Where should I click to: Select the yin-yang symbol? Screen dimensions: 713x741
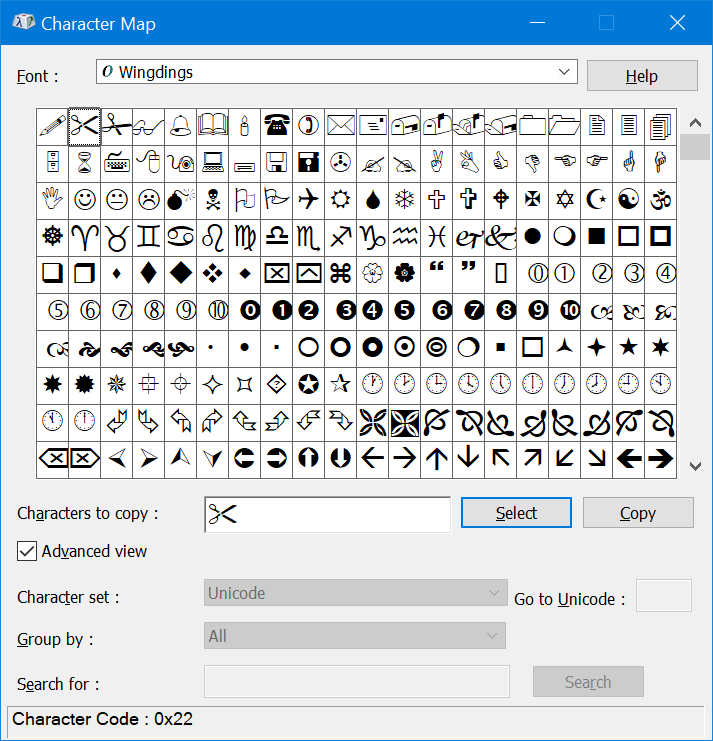point(628,199)
